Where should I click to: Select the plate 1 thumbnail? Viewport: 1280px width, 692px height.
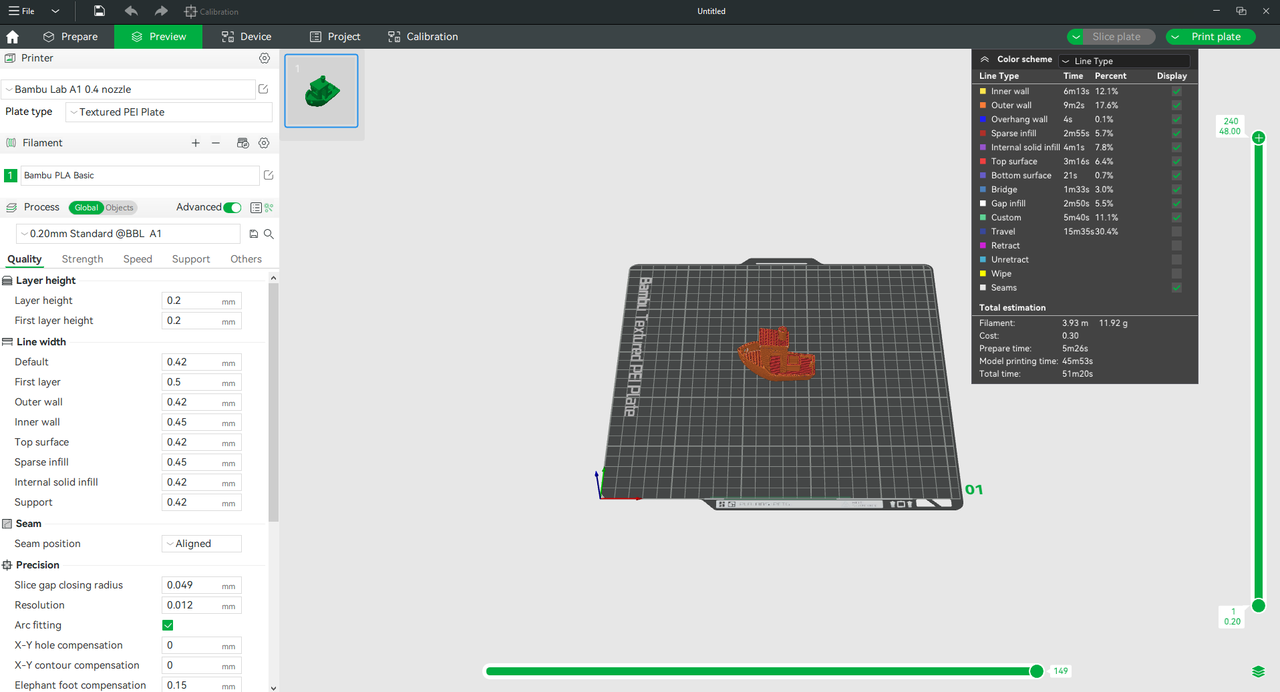point(321,91)
